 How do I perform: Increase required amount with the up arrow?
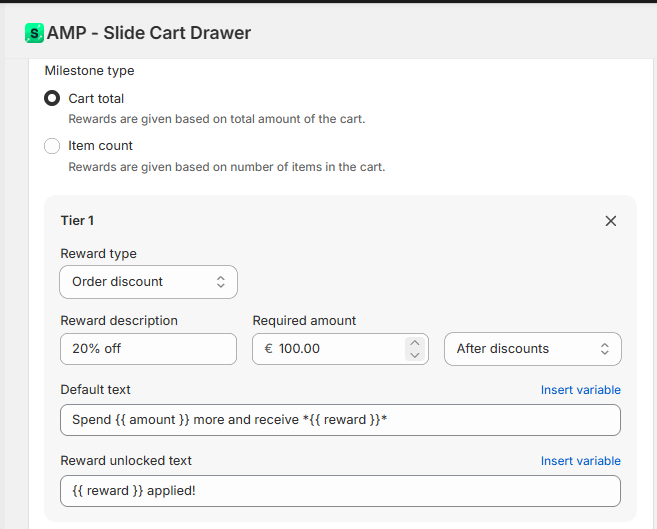coord(415,343)
